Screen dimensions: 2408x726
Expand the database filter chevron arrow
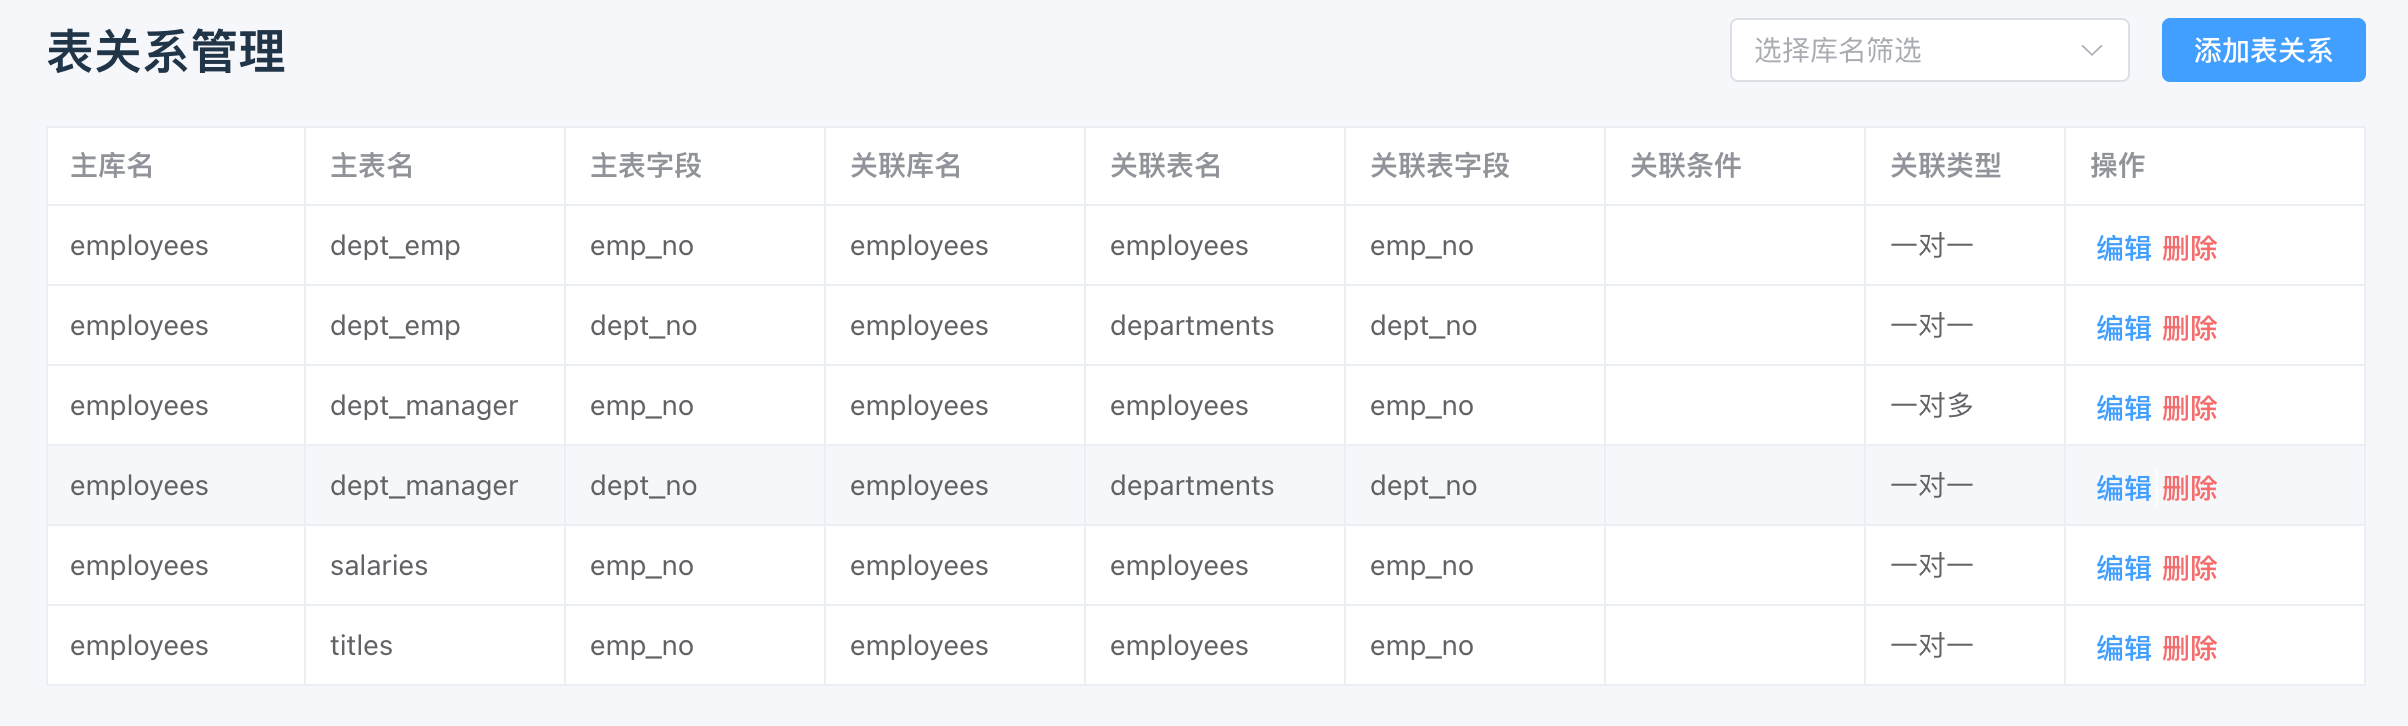pos(2091,50)
